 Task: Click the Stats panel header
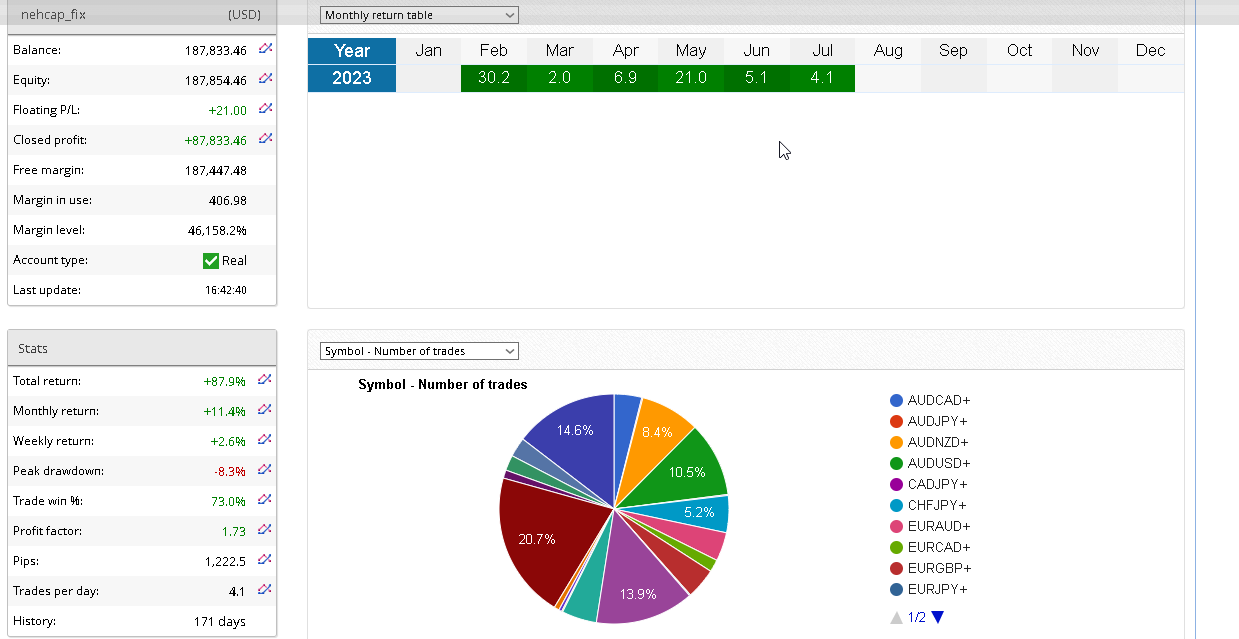click(x=141, y=348)
